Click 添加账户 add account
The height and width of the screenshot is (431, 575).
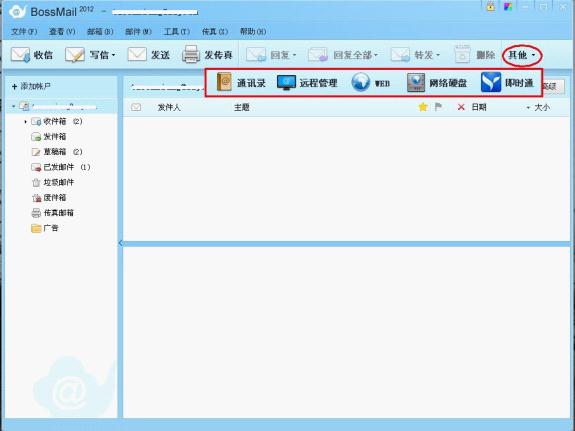click(31, 87)
